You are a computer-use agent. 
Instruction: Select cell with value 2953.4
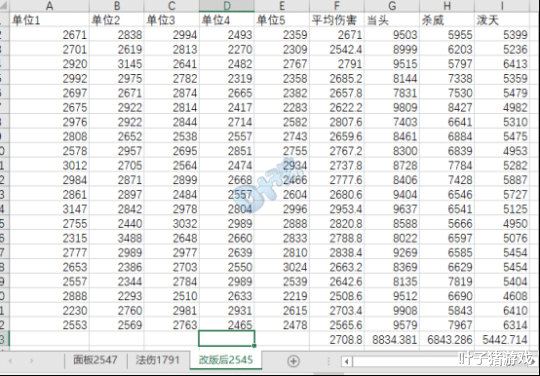coord(337,209)
